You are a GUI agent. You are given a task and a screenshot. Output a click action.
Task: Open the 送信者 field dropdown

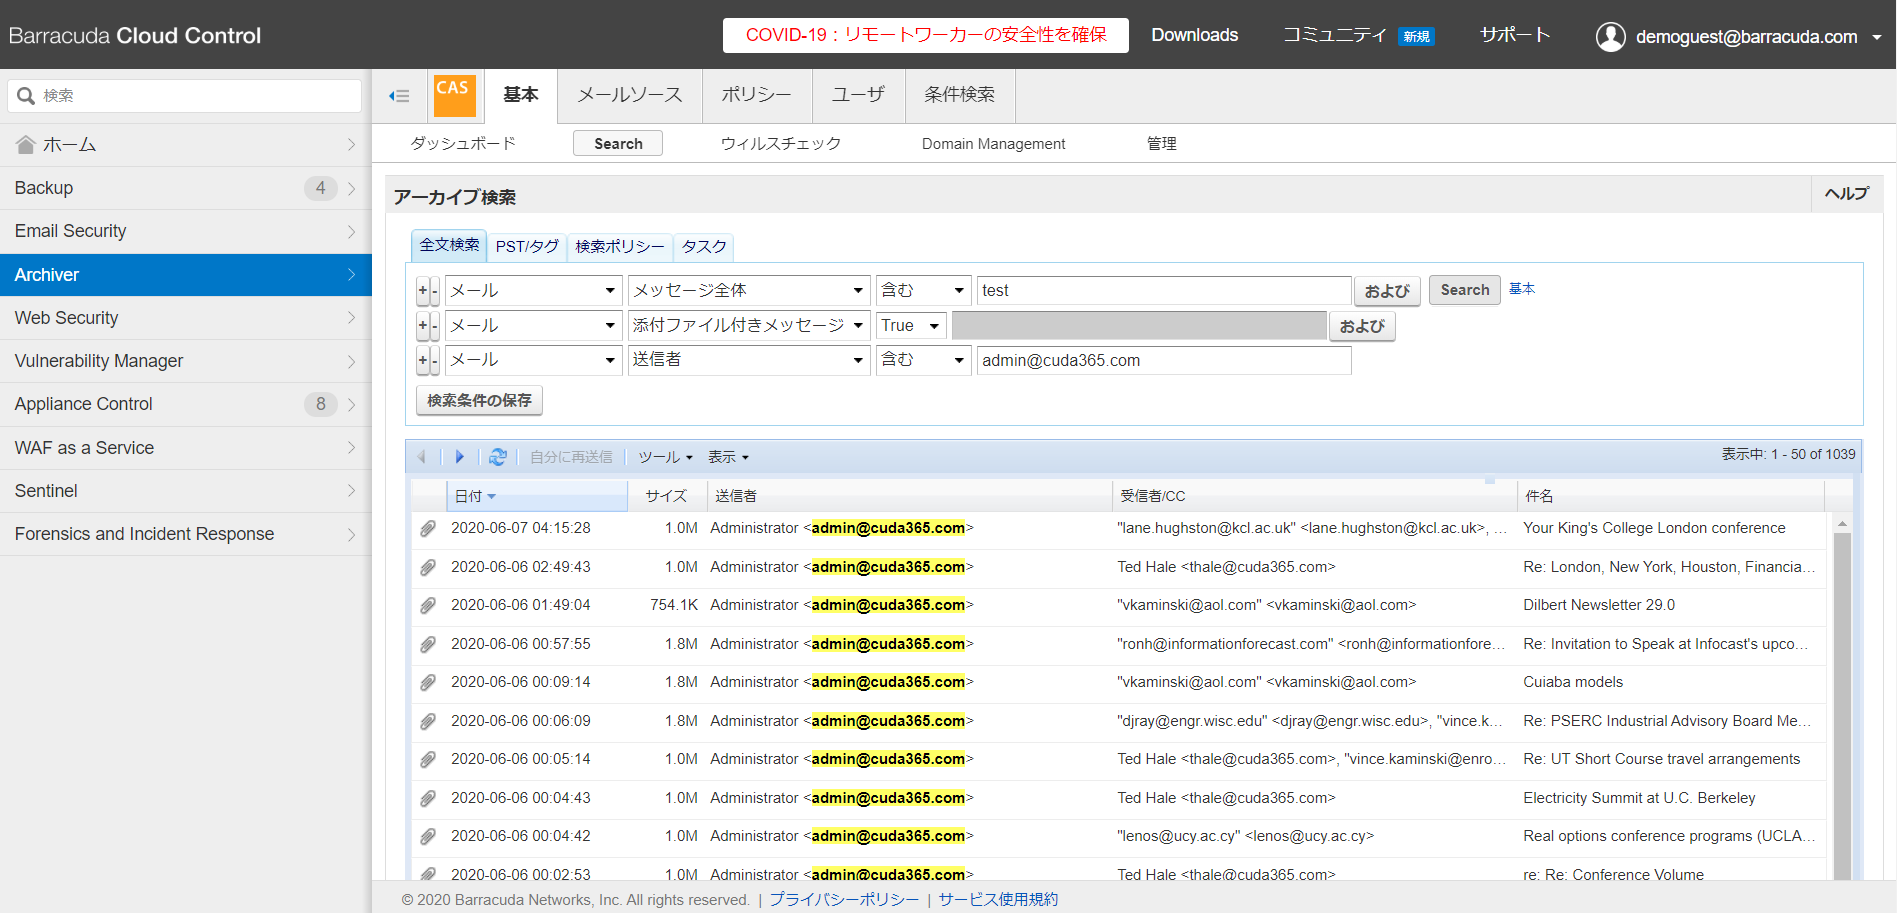click(748, 360)
